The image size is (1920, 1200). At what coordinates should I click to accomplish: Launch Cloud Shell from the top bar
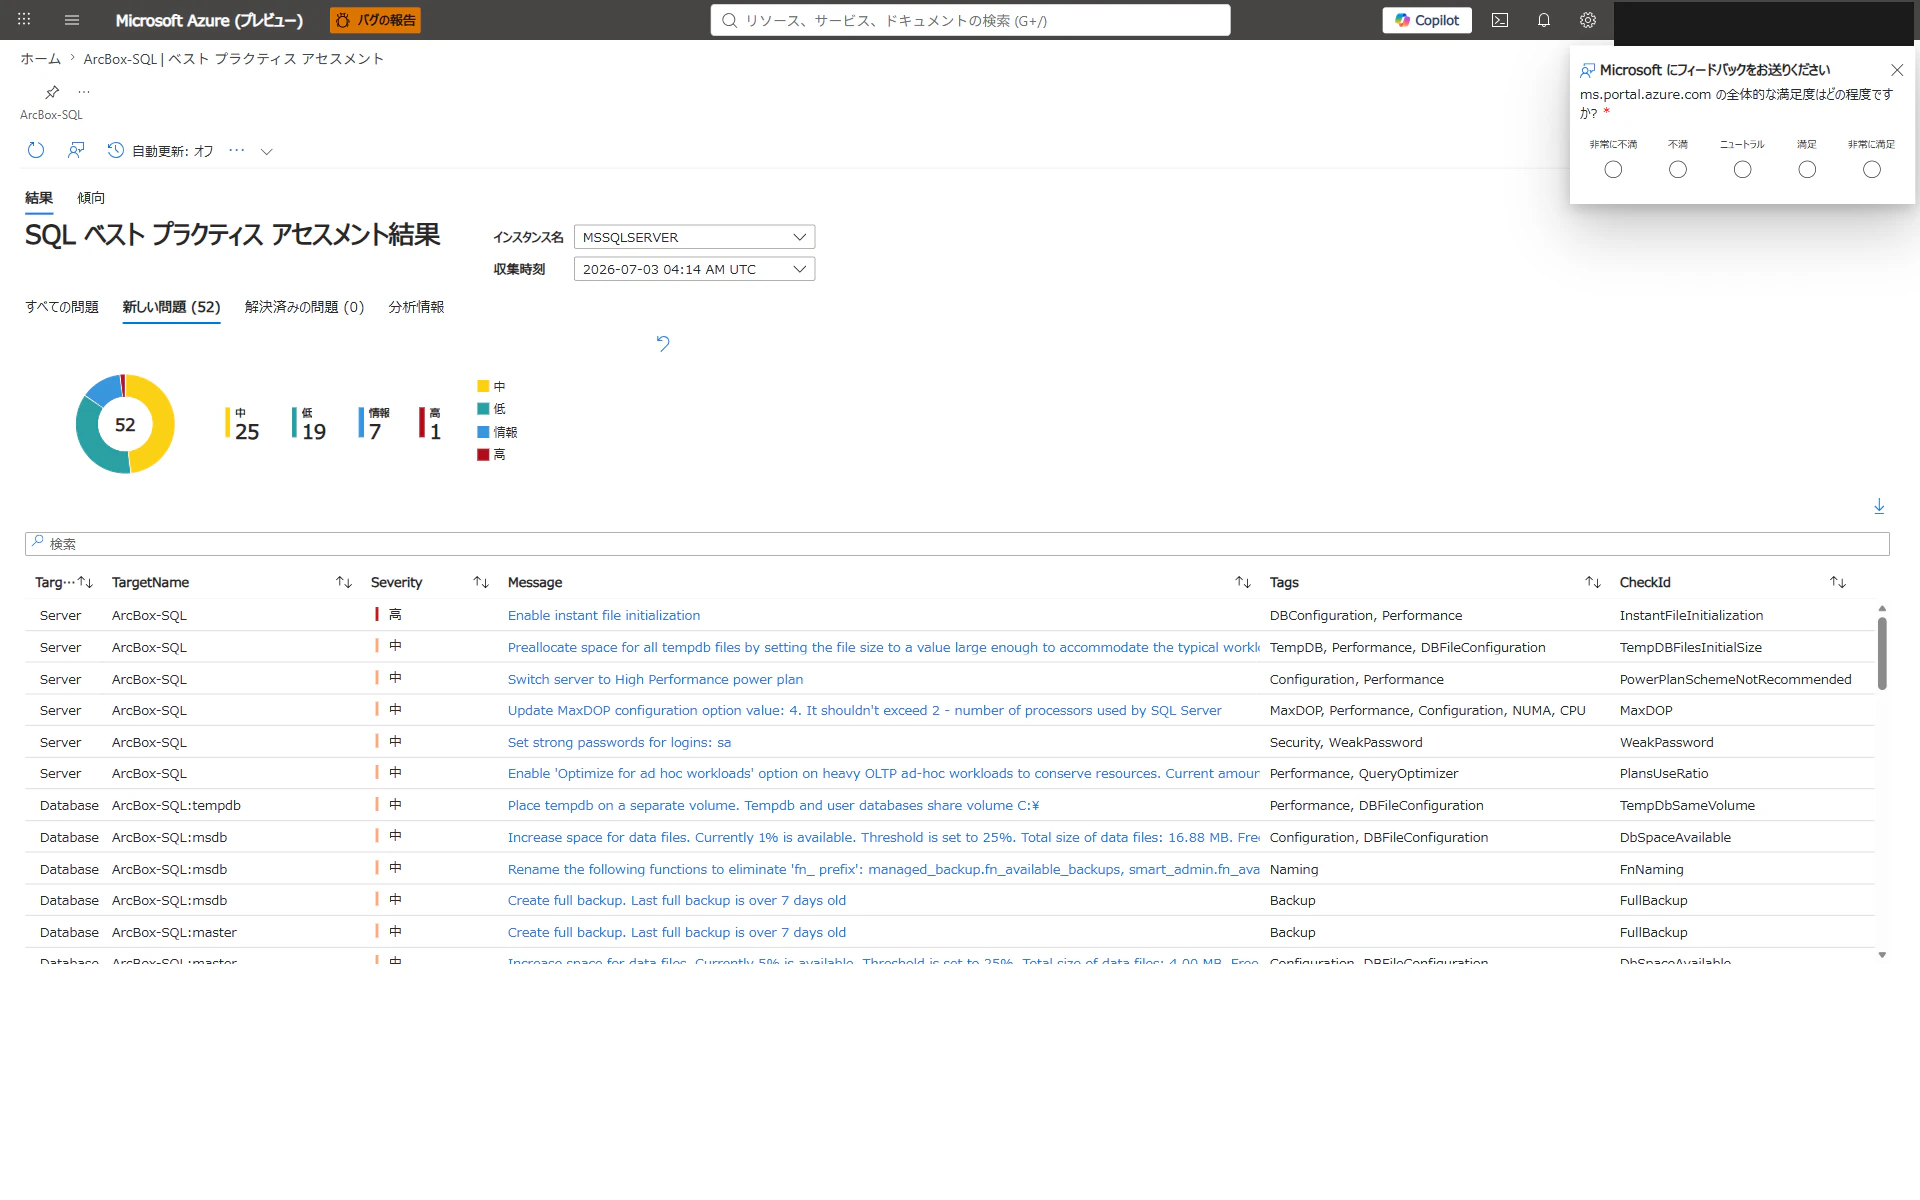pos(1500,20)
